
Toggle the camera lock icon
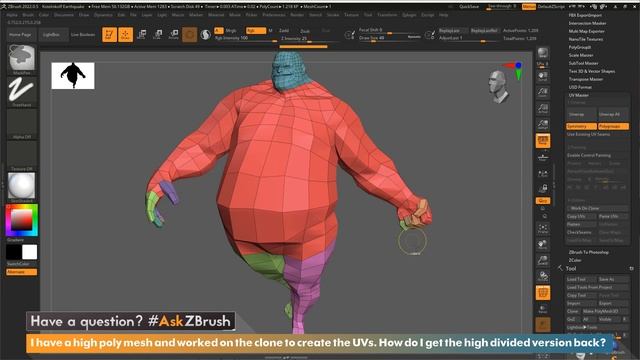point(543,189)
